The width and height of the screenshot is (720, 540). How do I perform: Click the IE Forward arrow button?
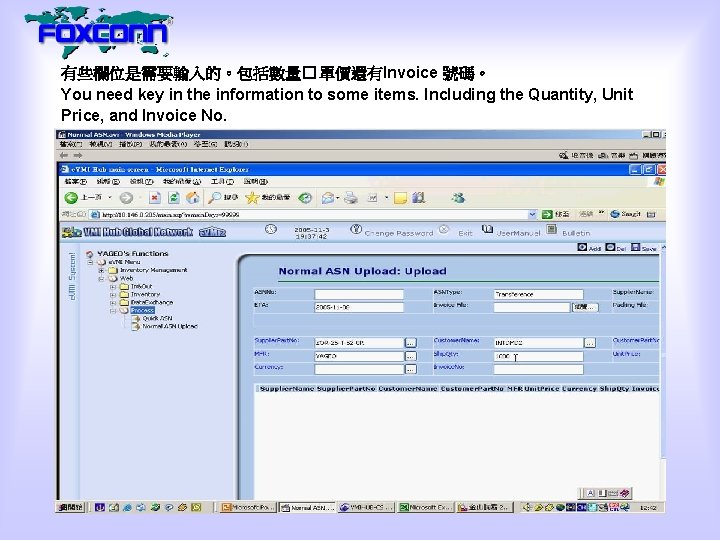[x=126, y=198]
